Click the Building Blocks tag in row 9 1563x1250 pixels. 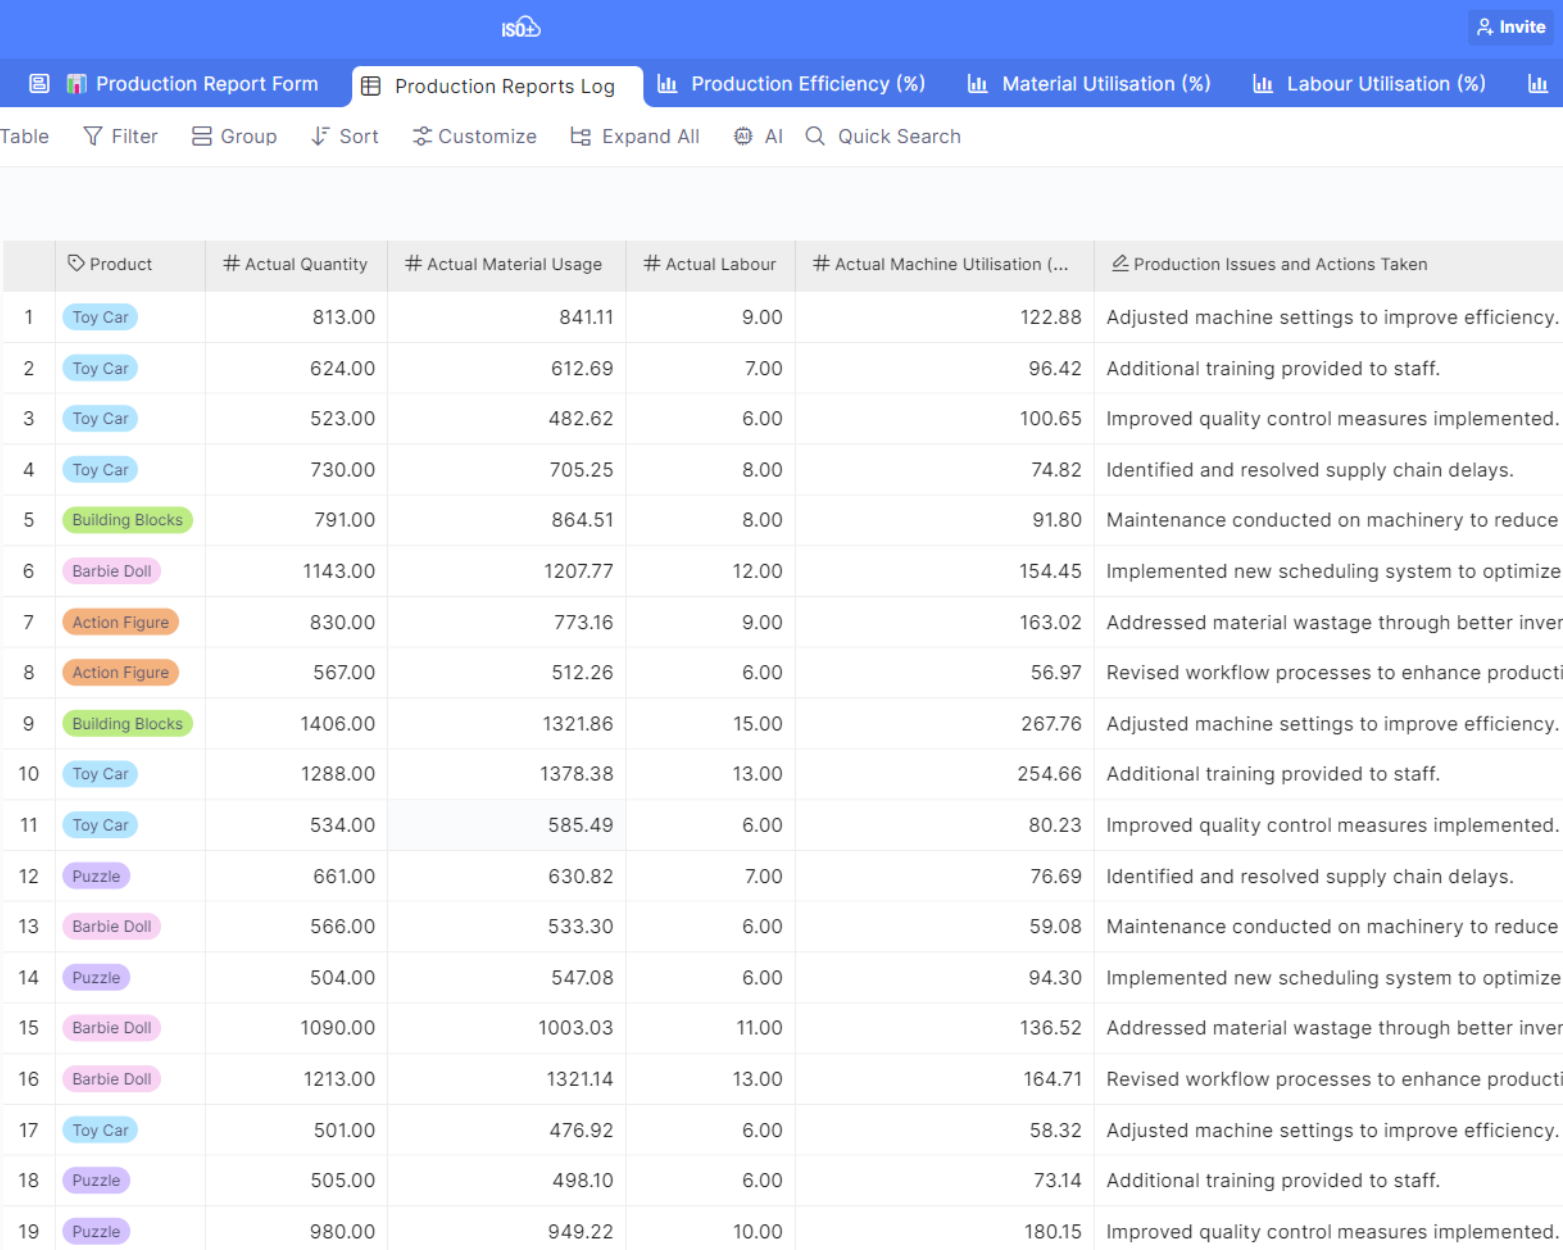click(127, 724)
